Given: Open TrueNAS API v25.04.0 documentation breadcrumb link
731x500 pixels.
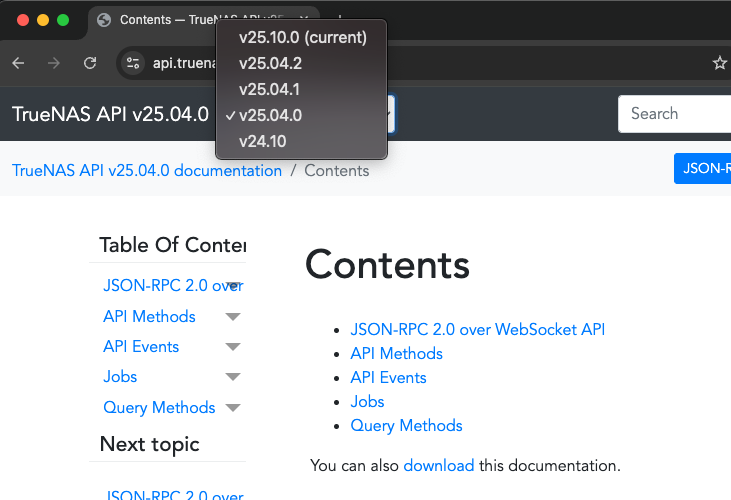Looking at the screenshot, I should pos(147,171).
